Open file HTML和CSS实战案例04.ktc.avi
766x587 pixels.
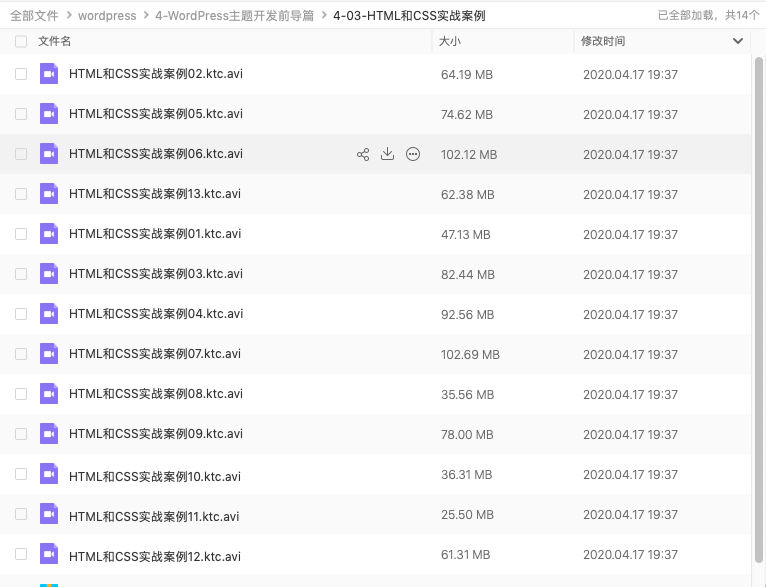[156, 314]
